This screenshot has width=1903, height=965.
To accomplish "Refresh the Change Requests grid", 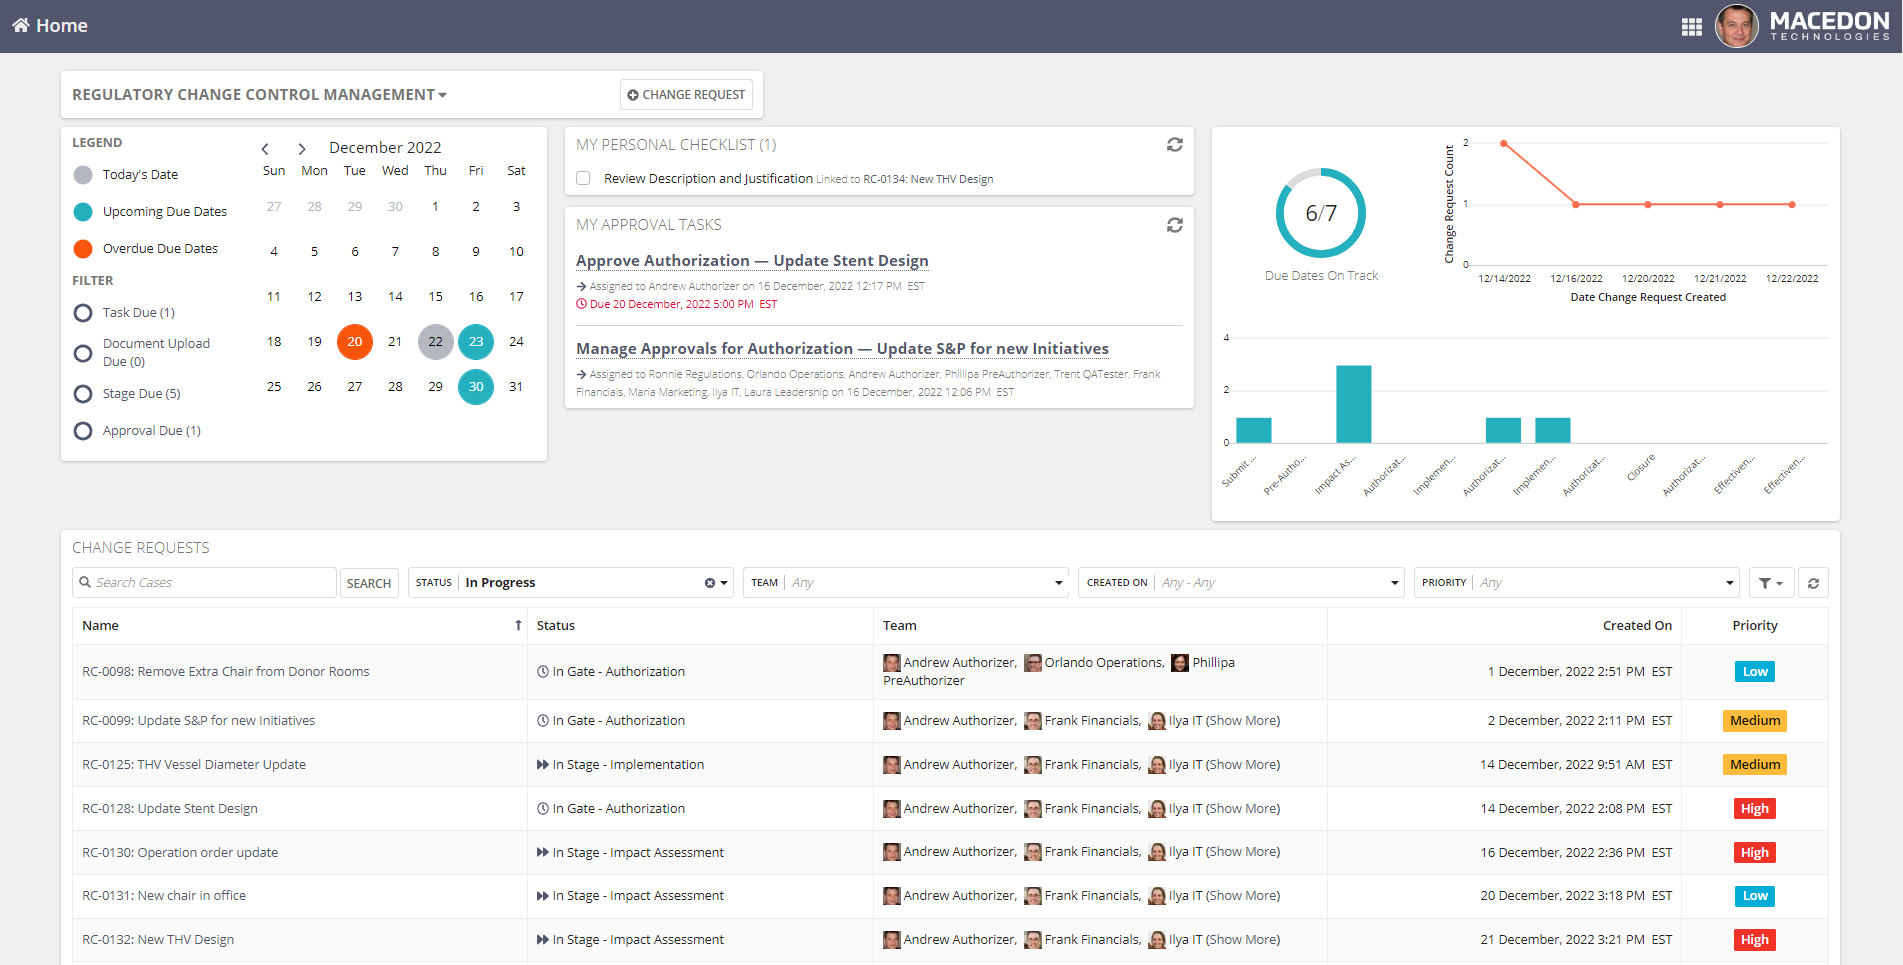I will (x=1812, y=583).
